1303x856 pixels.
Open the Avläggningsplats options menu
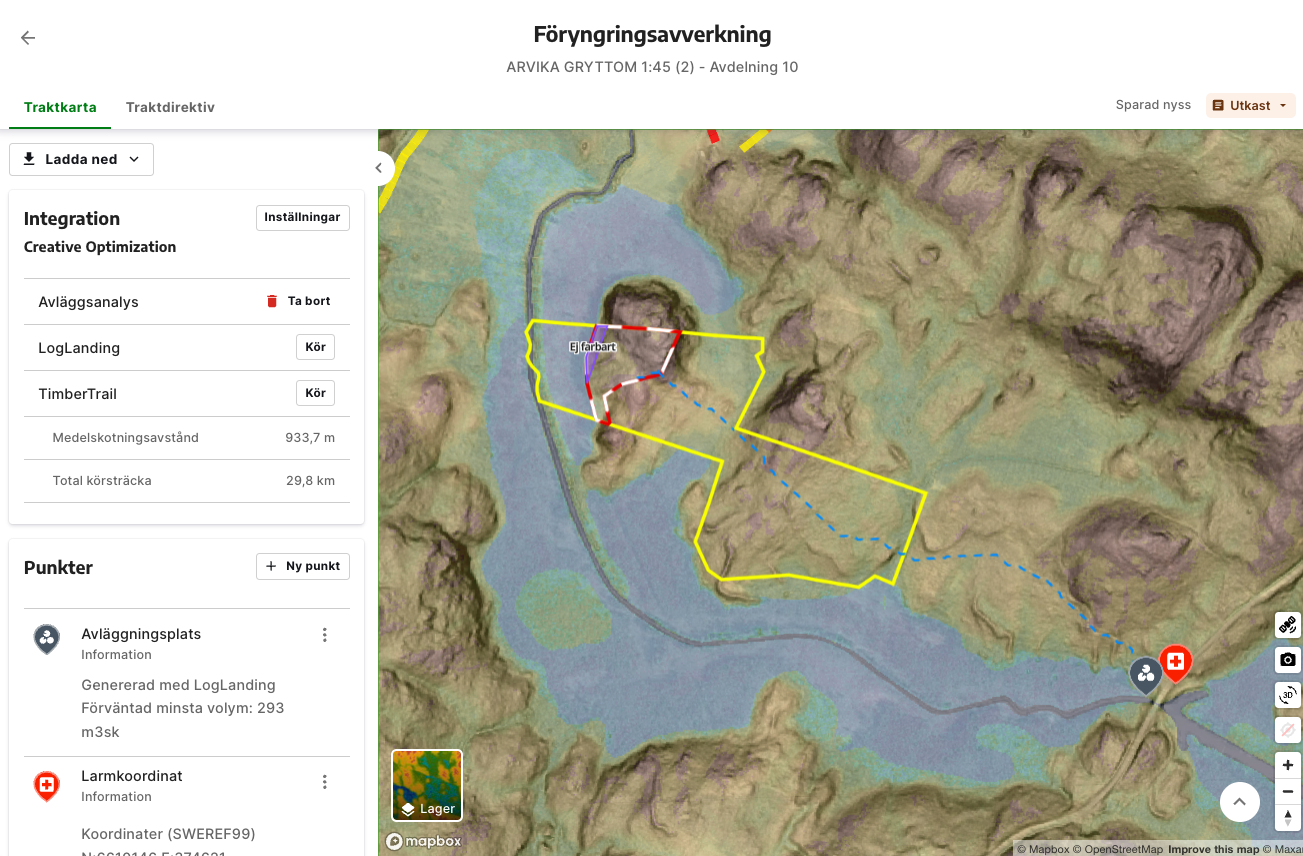coord(324,635)
